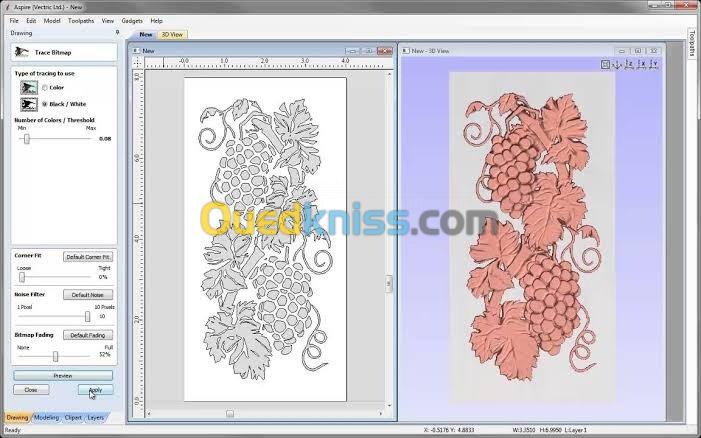Click the Noise Filter value 10
Screen dimensions: 701x438
coord(102,316)
